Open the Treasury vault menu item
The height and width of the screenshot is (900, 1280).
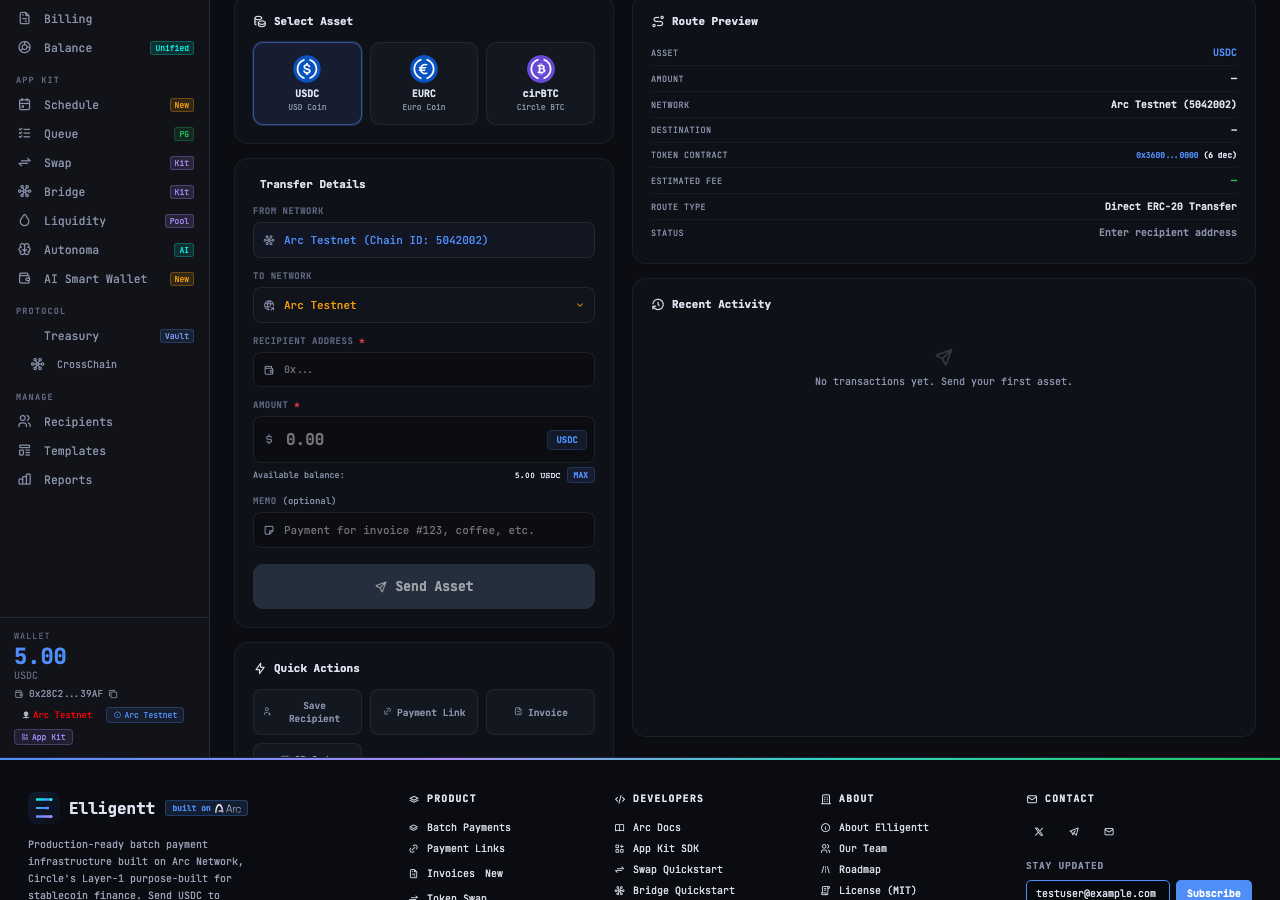pos(105,336)
